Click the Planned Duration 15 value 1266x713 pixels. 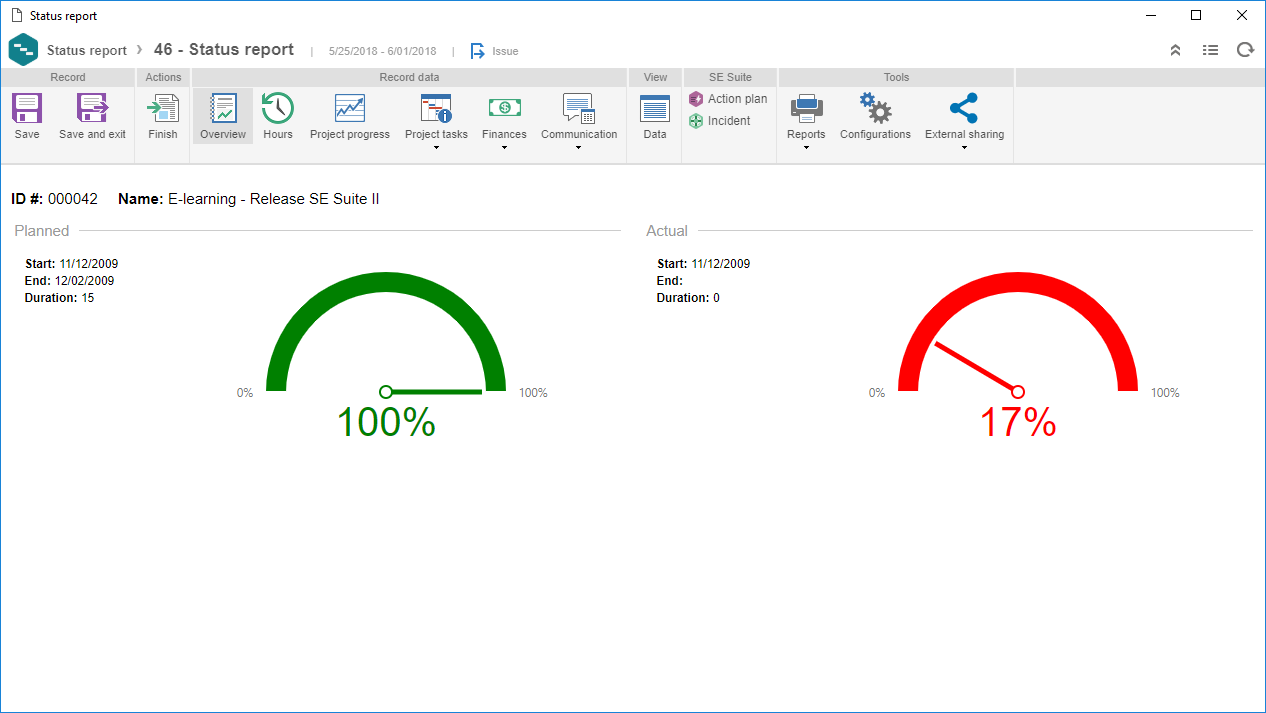tap(88, 298)
